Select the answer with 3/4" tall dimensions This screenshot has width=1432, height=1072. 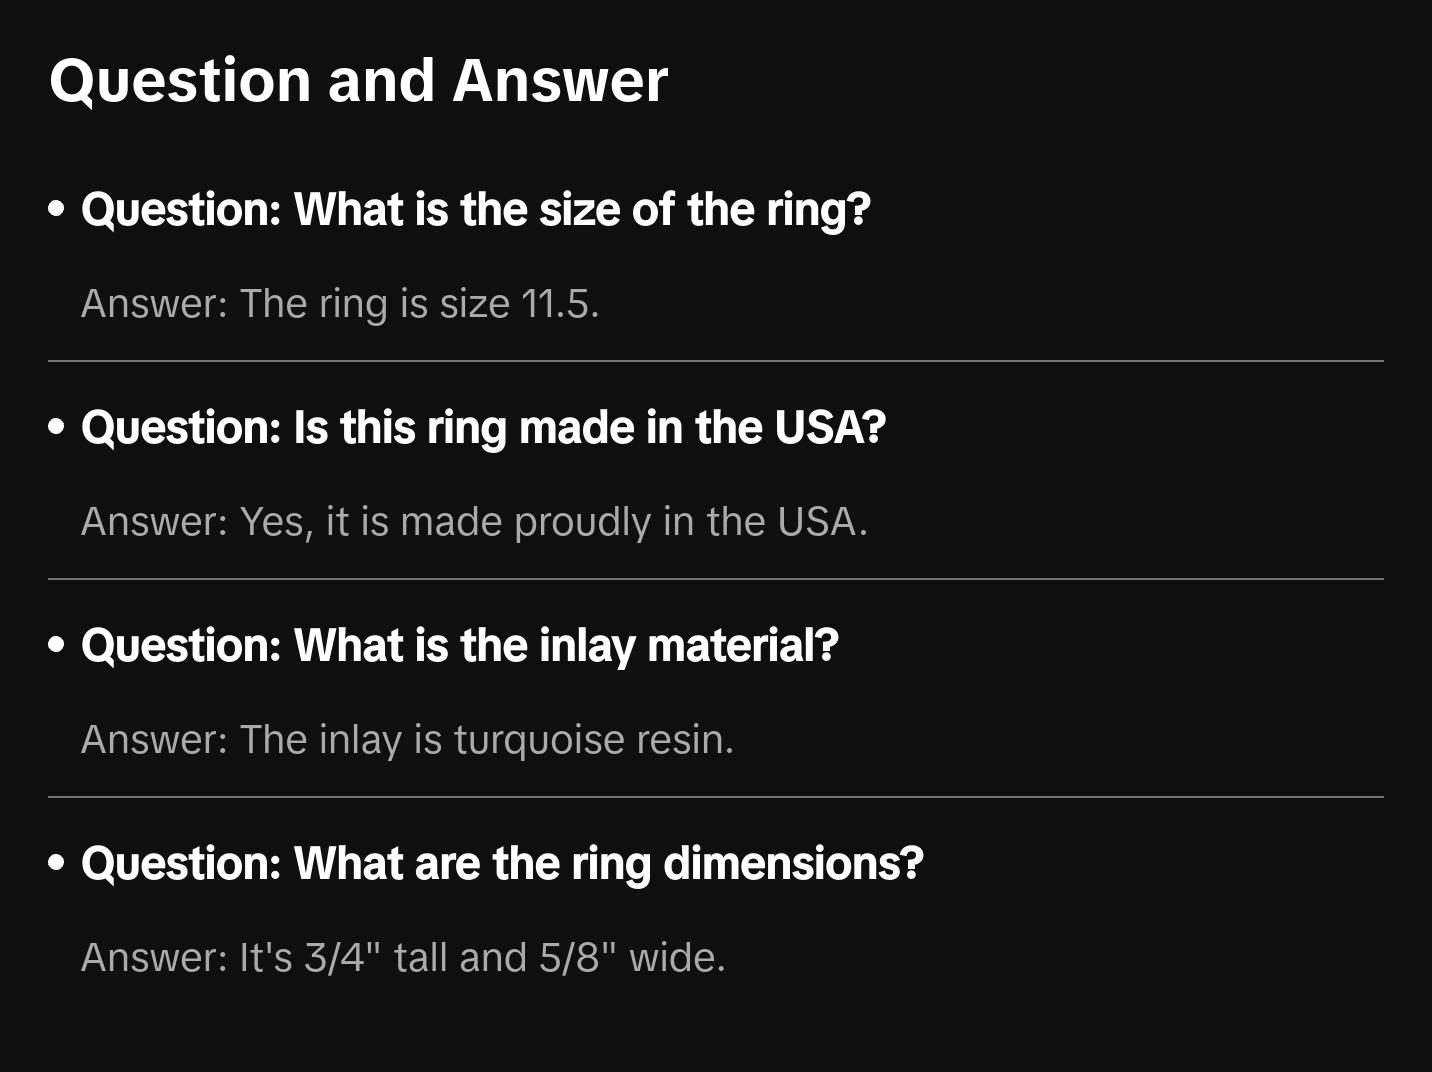pyautogui.click(x=403, y=957)
